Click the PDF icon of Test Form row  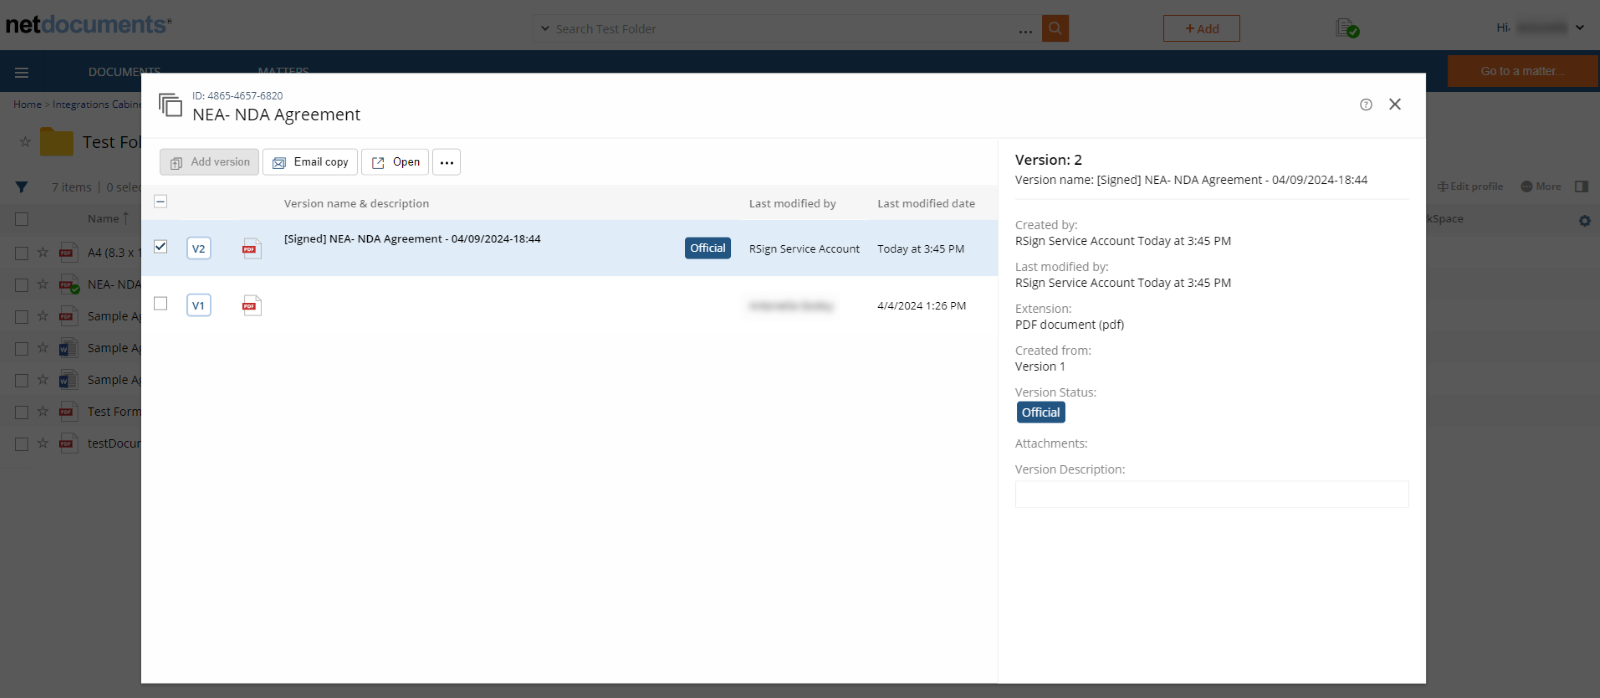[x=67, y=412]
